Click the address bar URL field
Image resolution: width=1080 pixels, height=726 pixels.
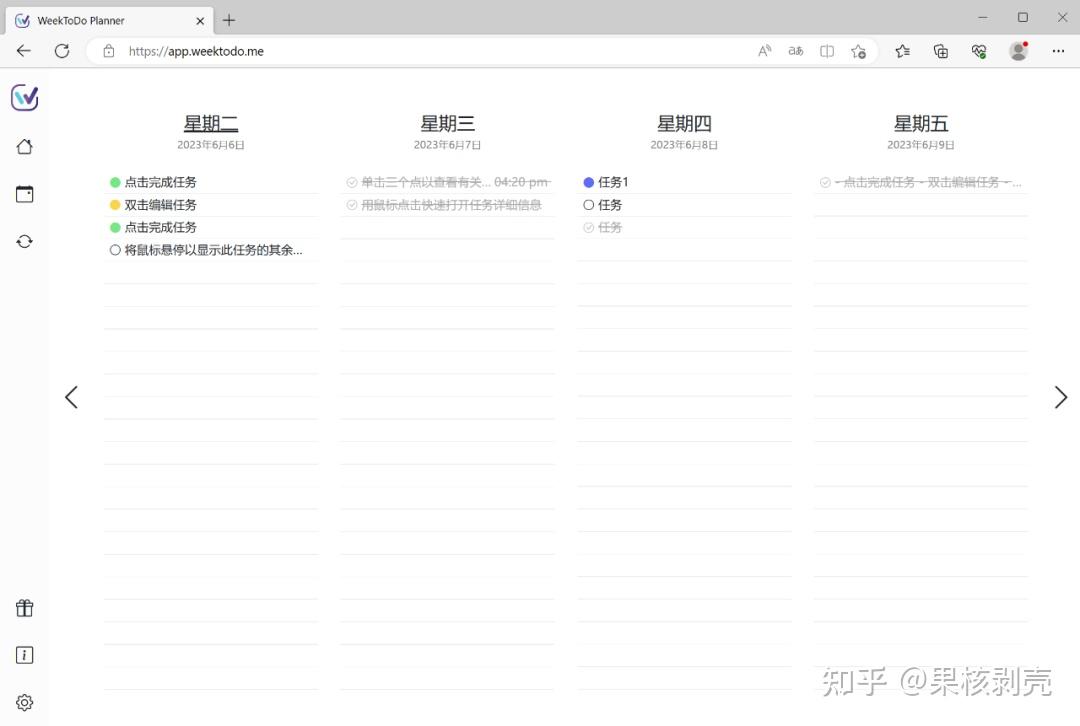click(x=434, y=51)
